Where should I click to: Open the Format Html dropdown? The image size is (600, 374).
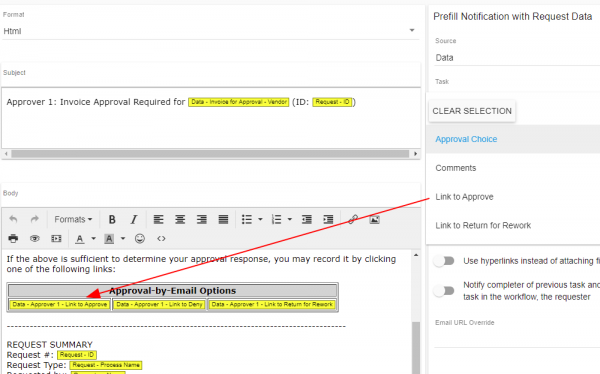pos(210,31)
